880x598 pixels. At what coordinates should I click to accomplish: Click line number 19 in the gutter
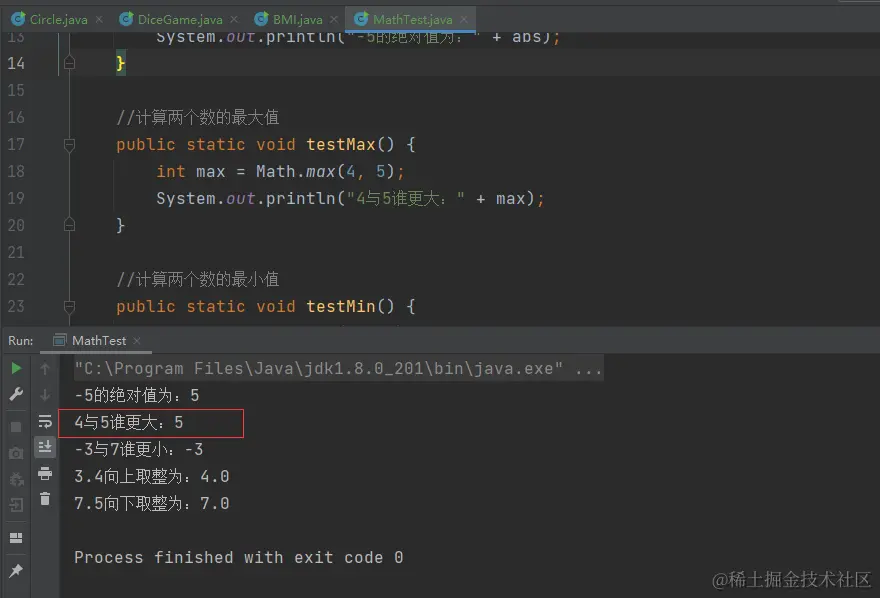pyautogui.click(x=16, y=198)
